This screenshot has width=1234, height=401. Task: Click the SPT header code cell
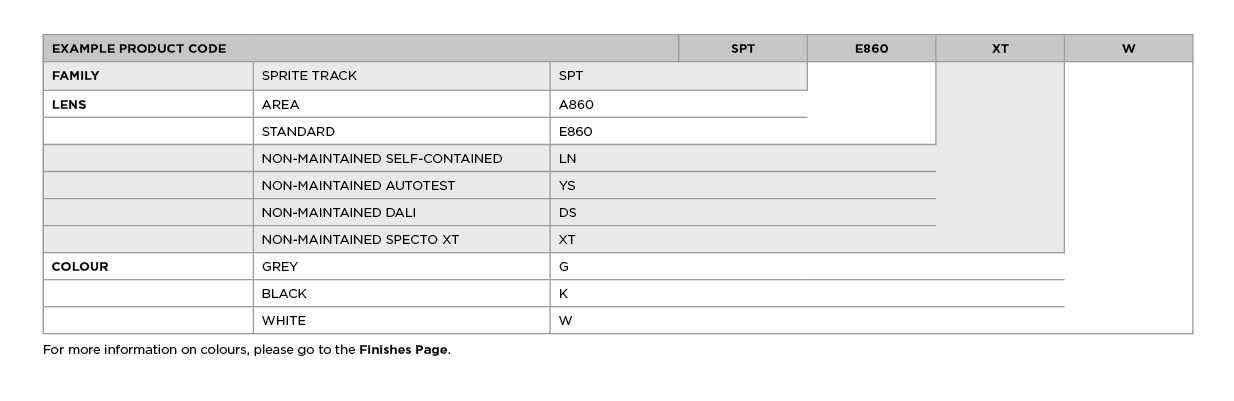pyautogui.click(x=742, y=48)
